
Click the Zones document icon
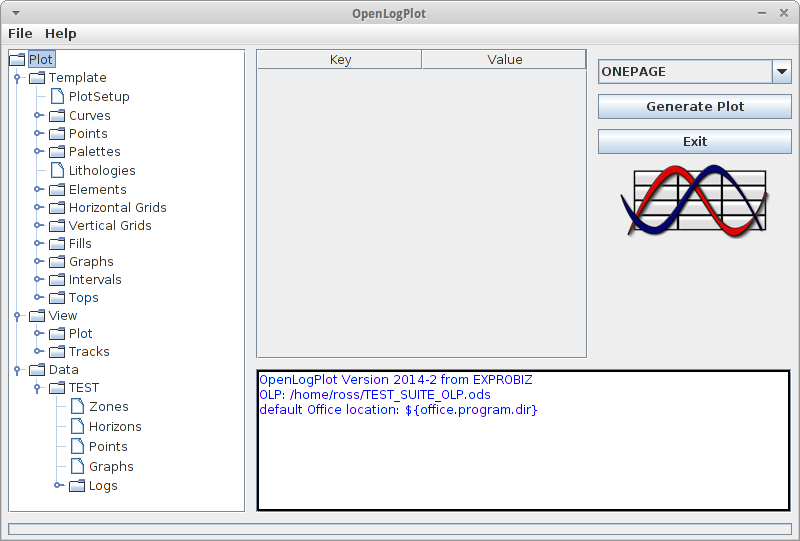(77, 406)
